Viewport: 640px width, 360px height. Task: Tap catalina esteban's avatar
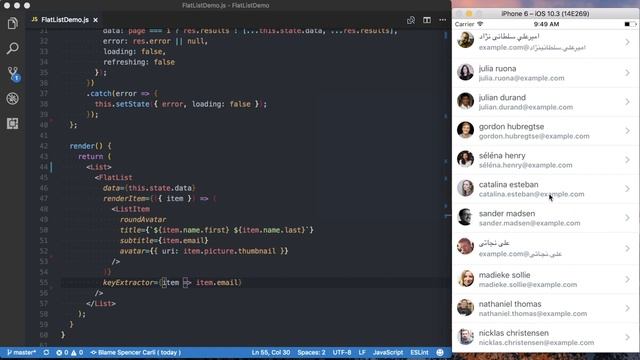[465, 189]
